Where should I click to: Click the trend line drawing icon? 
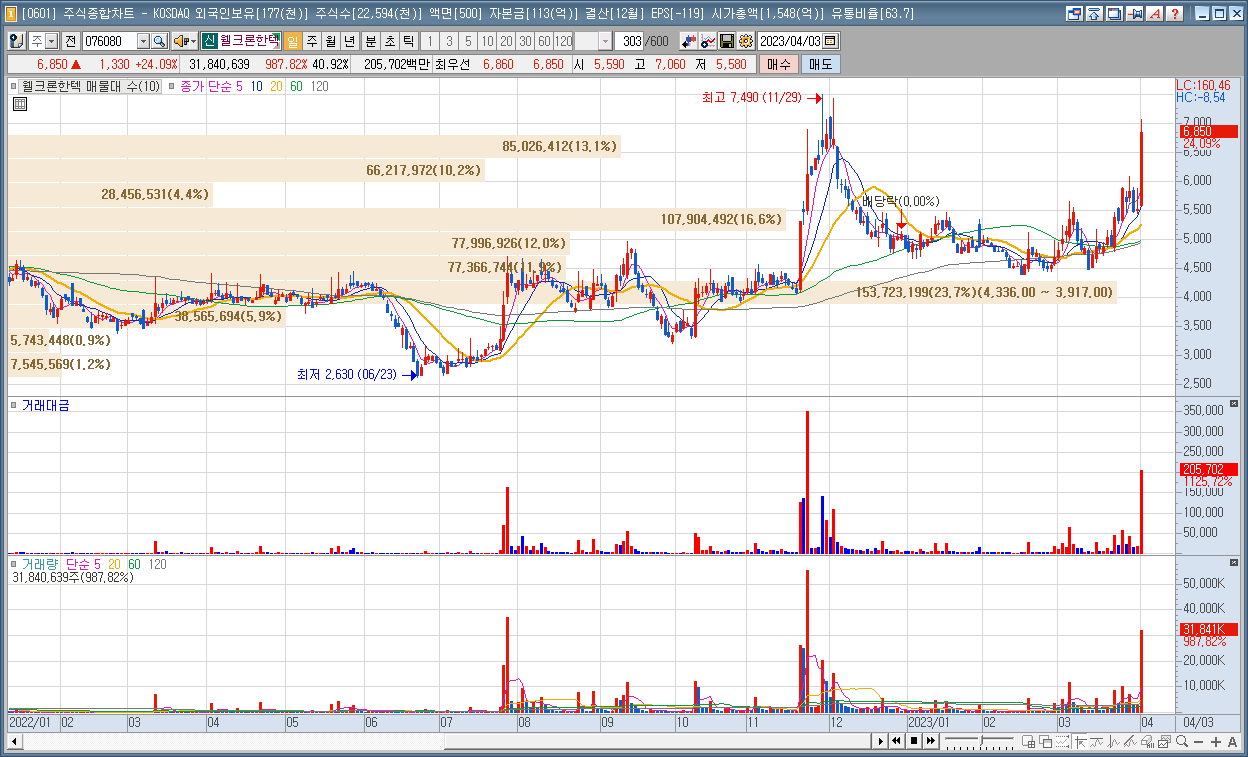click(1130, 741)
